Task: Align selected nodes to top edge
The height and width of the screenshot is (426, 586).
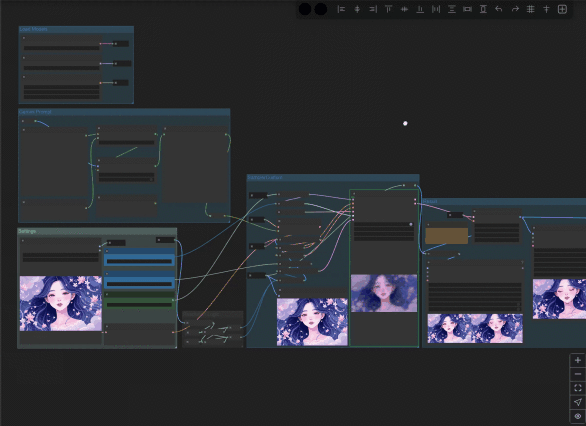Action: (389, 9)
